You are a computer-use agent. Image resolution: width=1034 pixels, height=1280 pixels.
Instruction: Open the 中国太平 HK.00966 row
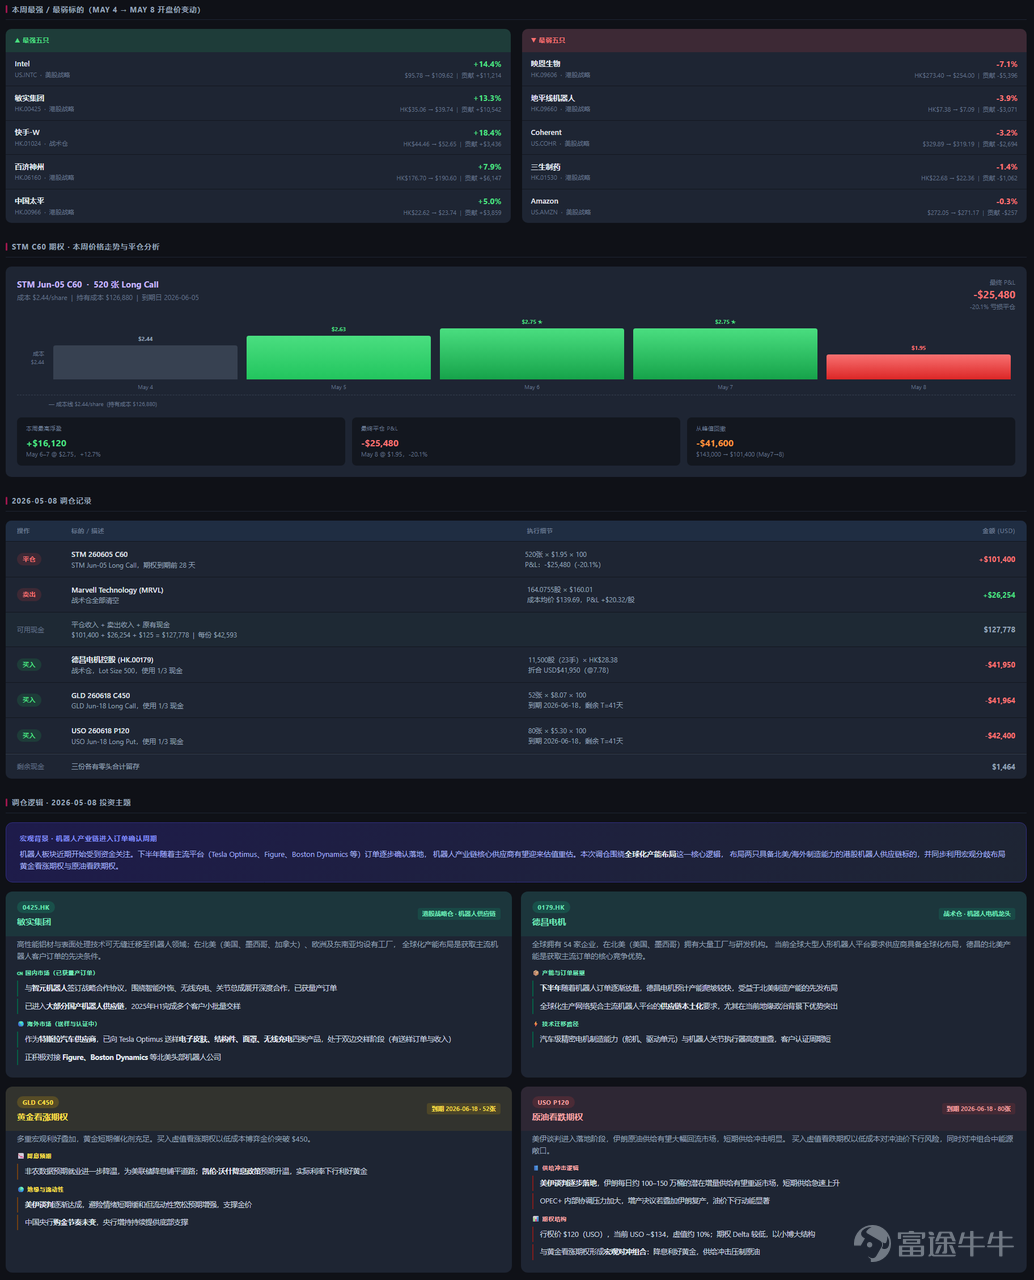click(258, 206)
